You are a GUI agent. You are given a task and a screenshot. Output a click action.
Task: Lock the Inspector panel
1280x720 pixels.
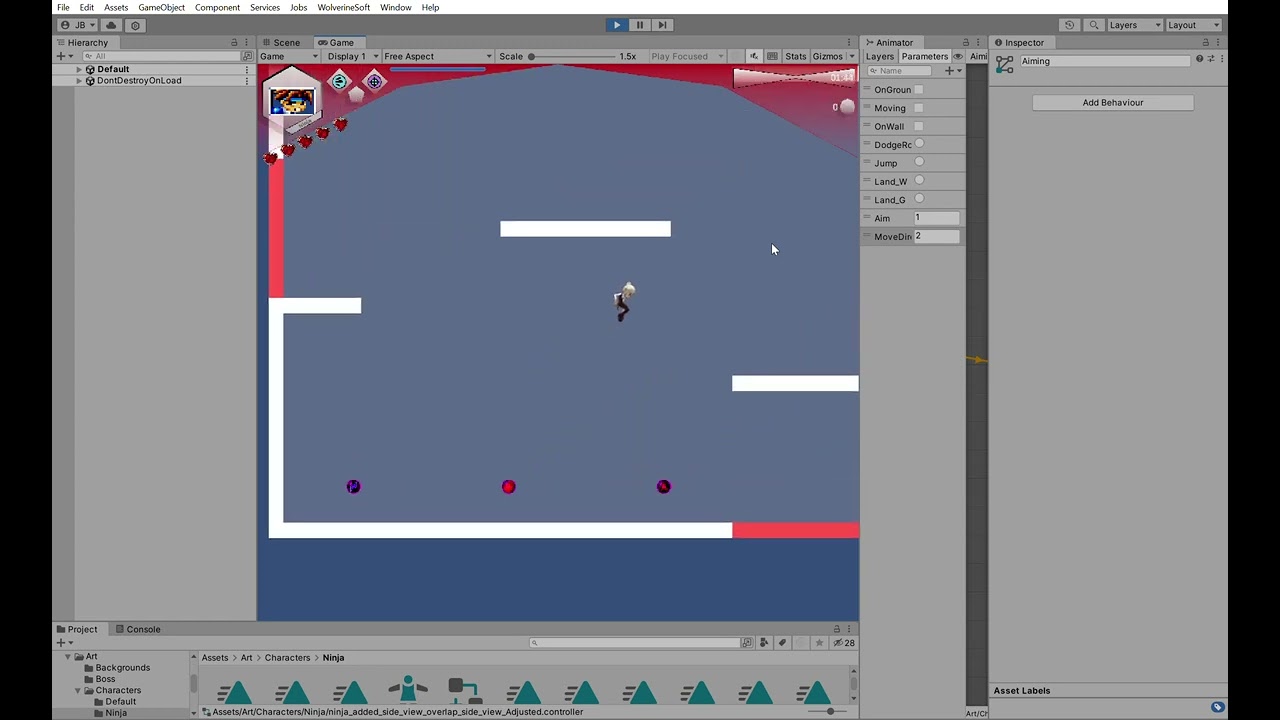coord(1206,42)
